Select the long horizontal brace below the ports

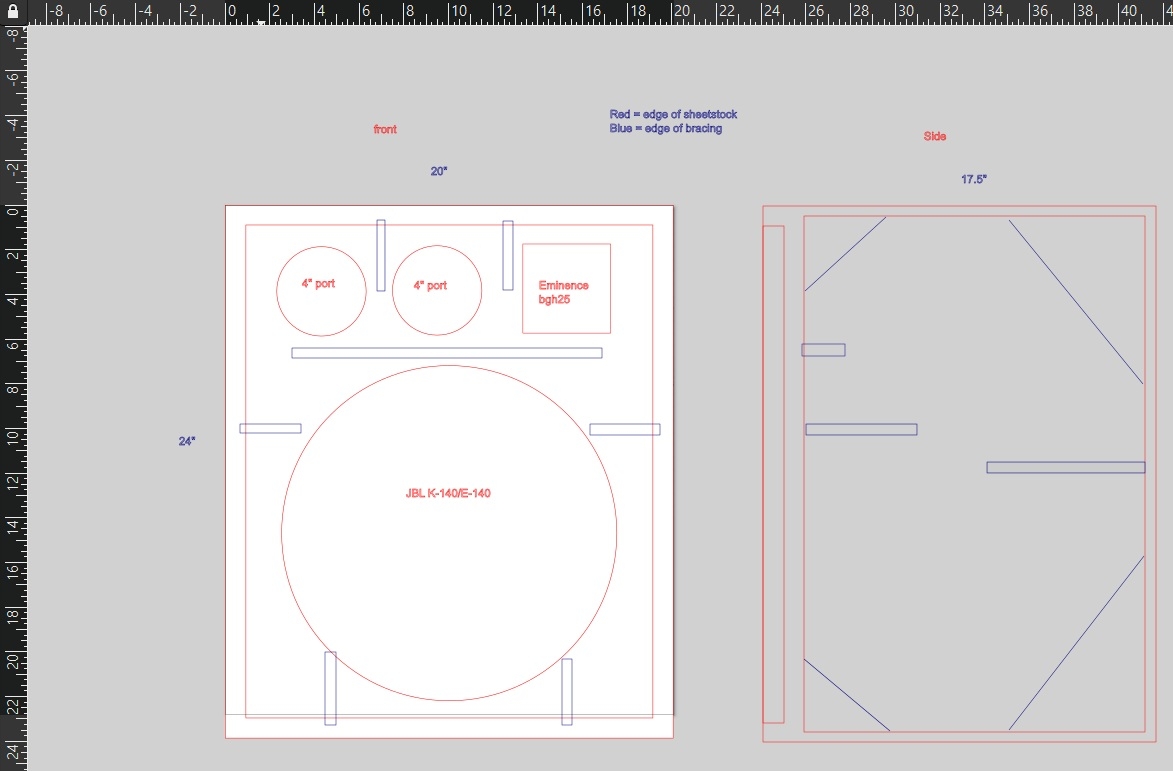pyautogui.click(x=447, y=353)
